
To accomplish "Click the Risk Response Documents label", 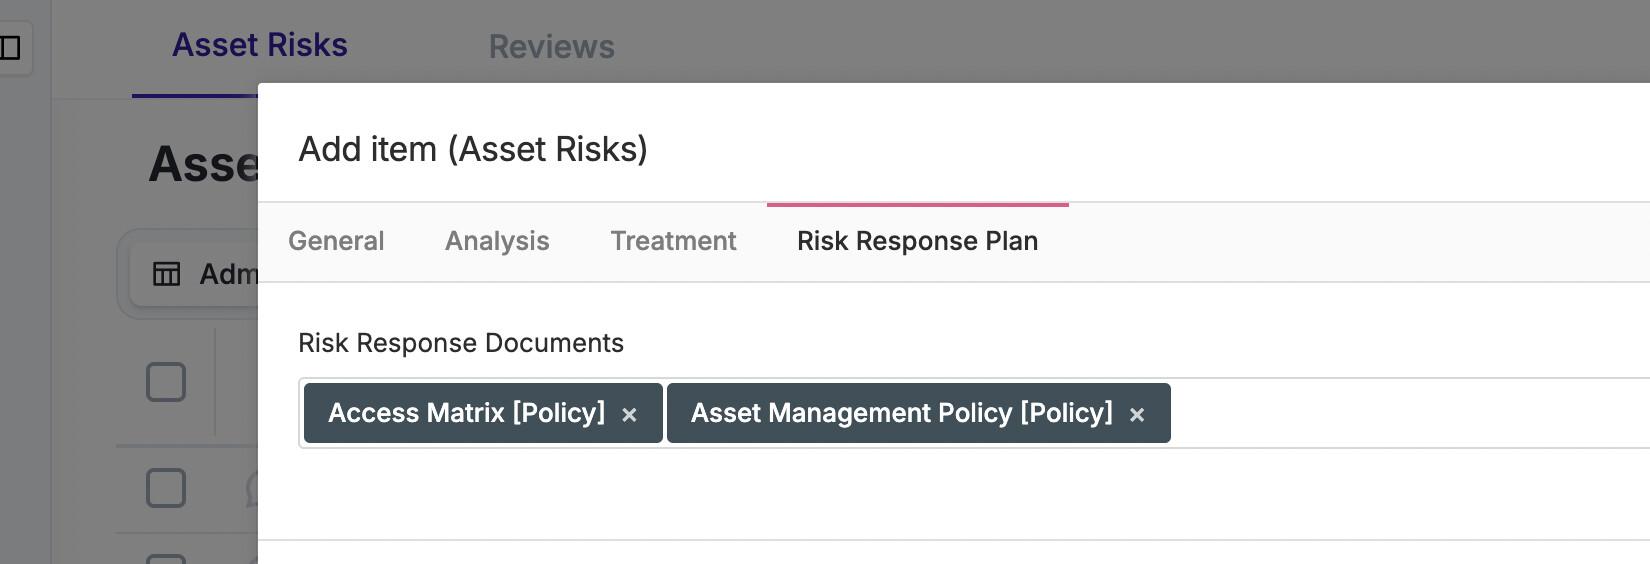I will (x=461, y=343).
